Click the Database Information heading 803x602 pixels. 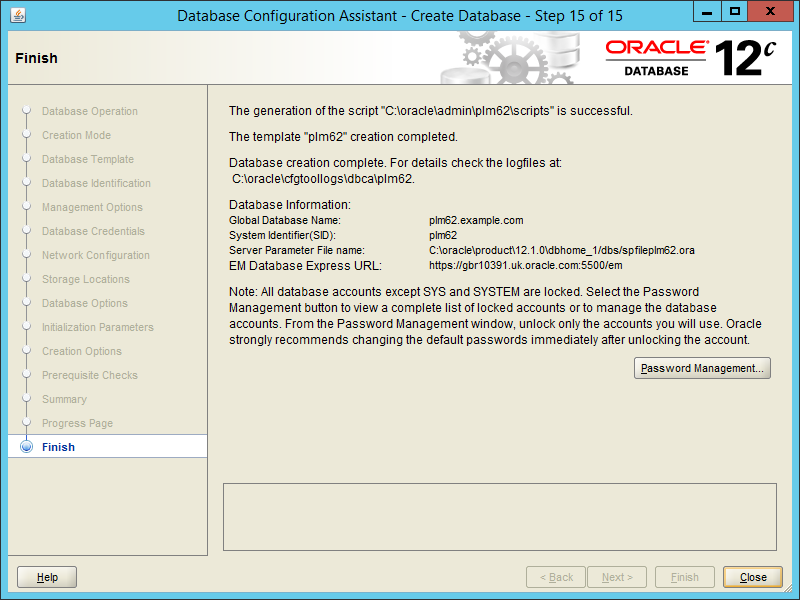[x=290, y=205]
